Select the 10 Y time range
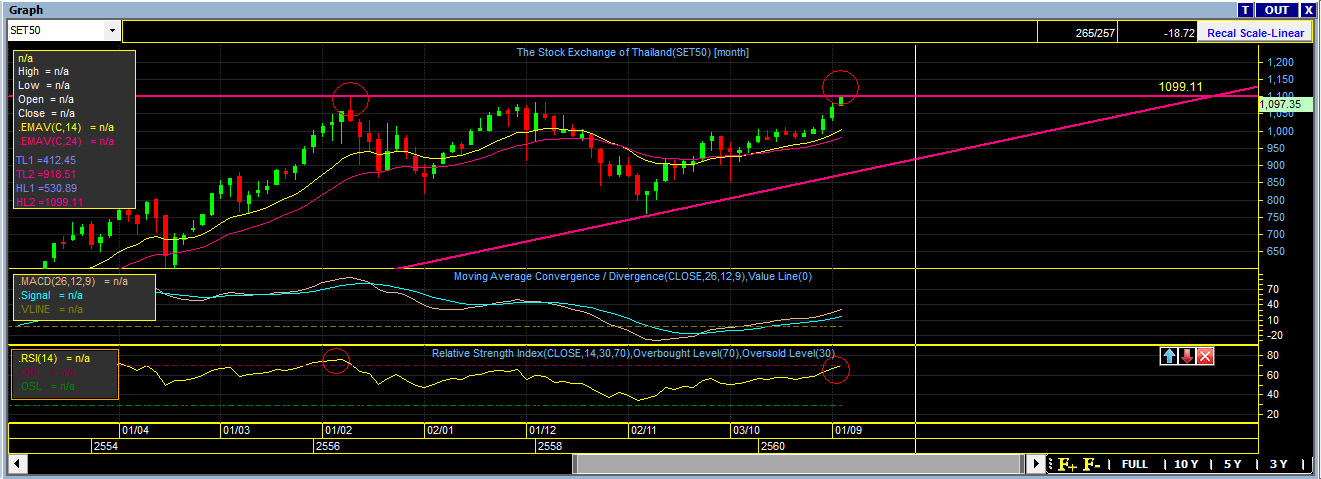Viewport: 1321px width, 479px height. (1186, 465)
